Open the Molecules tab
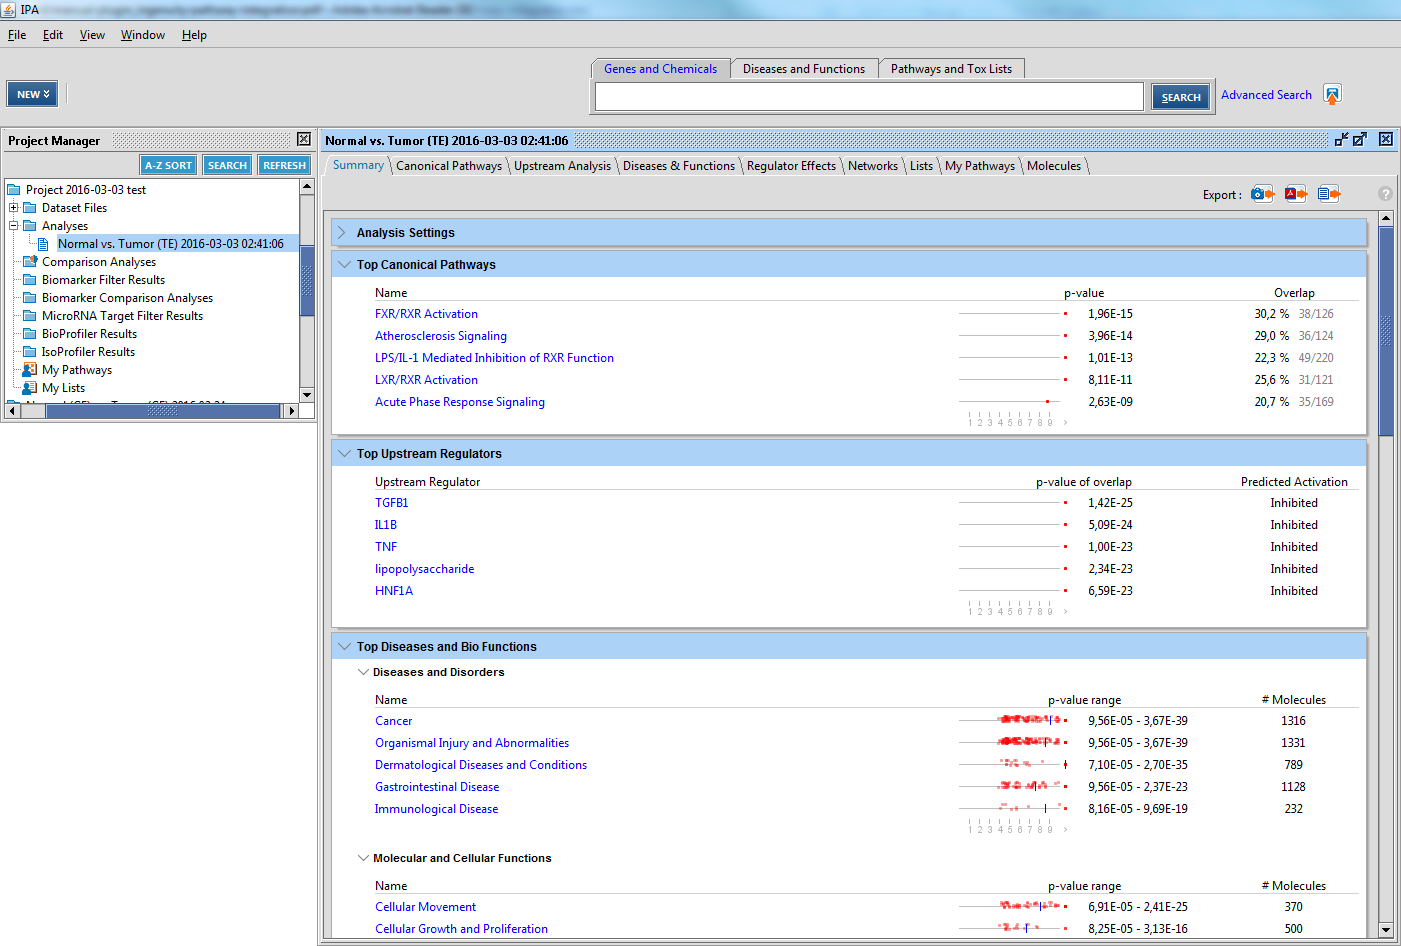This screenshot has height=946, width=1401. click(1054, 166)
